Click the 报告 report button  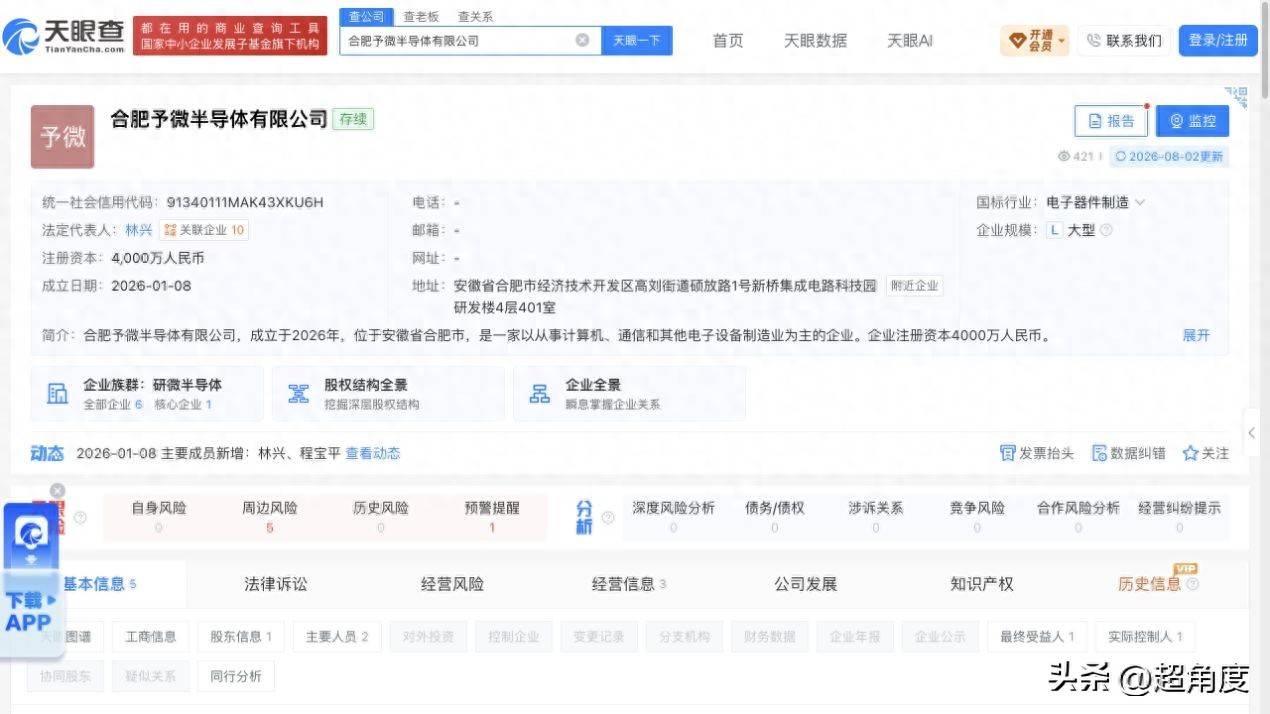tap(1110, 121)
